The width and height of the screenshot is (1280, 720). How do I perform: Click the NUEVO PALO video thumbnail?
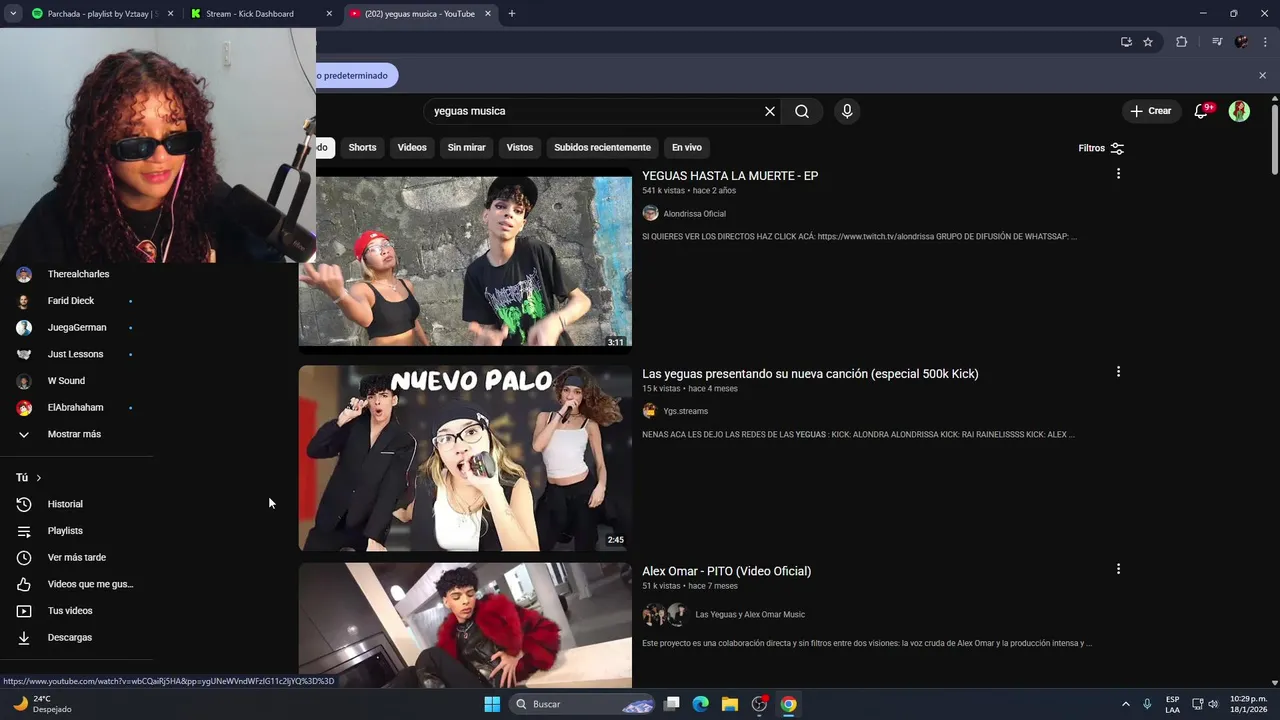point(465,458)
